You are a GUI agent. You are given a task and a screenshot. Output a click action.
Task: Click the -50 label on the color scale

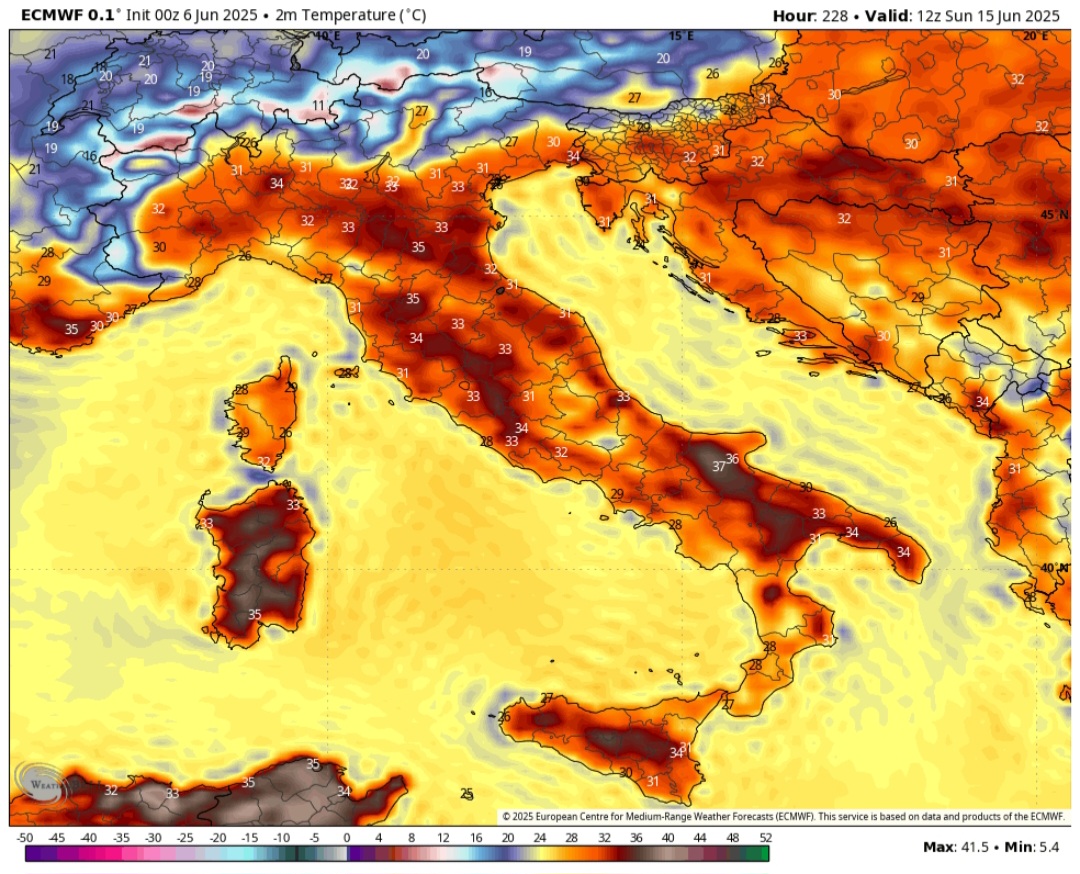[25, 837]
